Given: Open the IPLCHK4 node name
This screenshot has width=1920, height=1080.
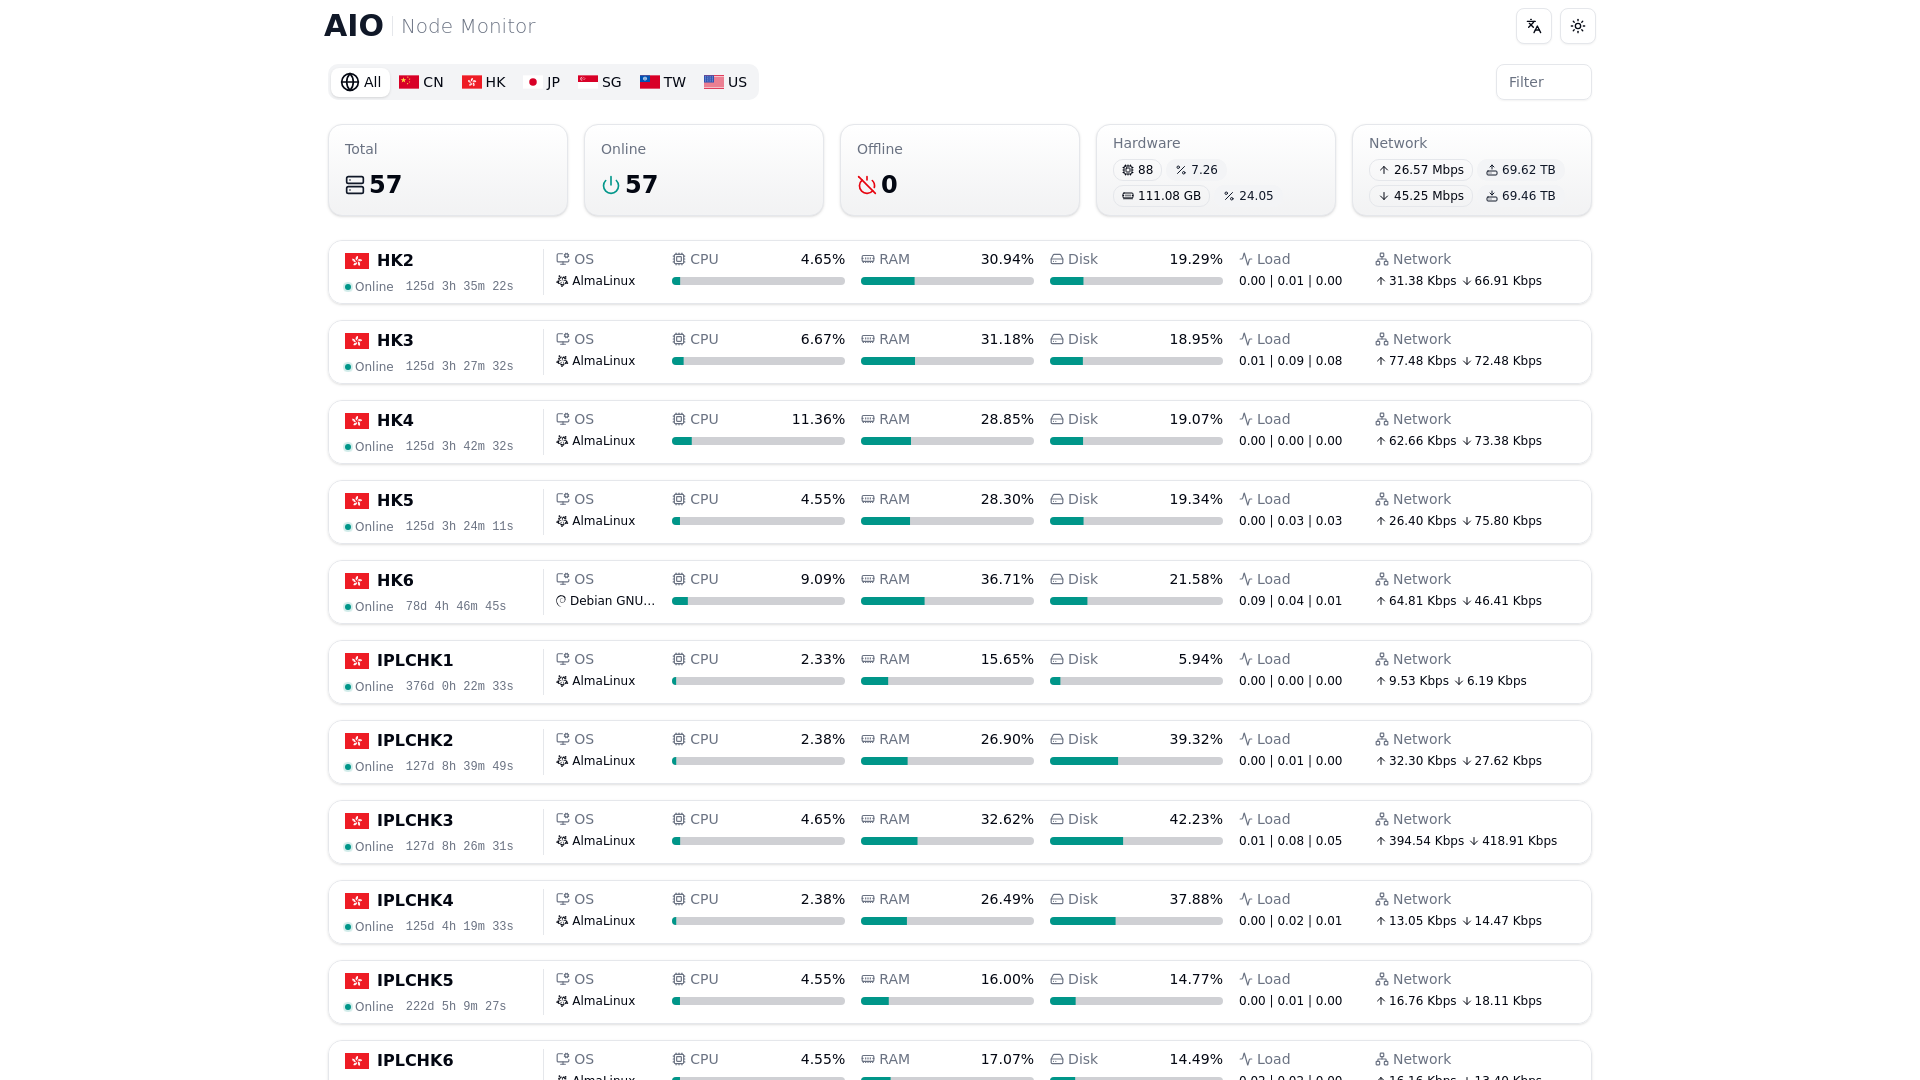Looking at the screenshot, I should pos(415,900).
